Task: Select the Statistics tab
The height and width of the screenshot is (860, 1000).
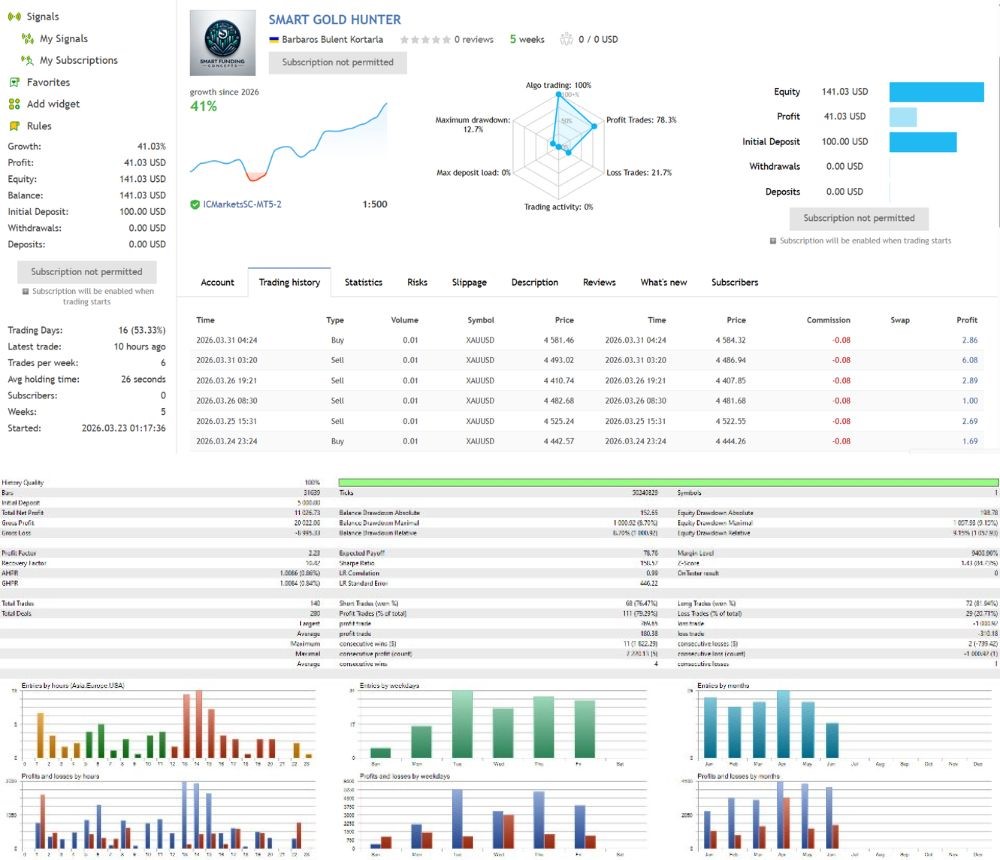Action: point(364,283)
